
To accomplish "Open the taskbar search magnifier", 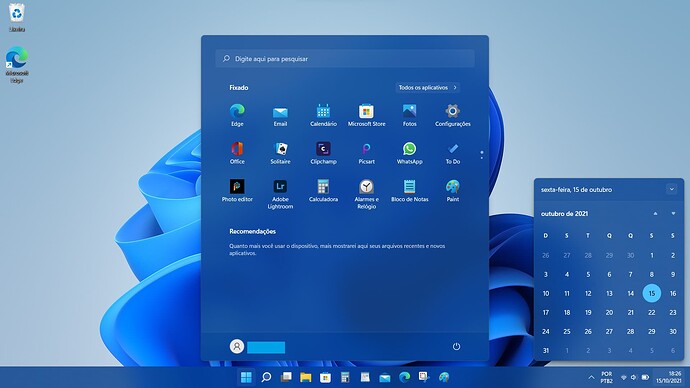I will coord(266,377).
